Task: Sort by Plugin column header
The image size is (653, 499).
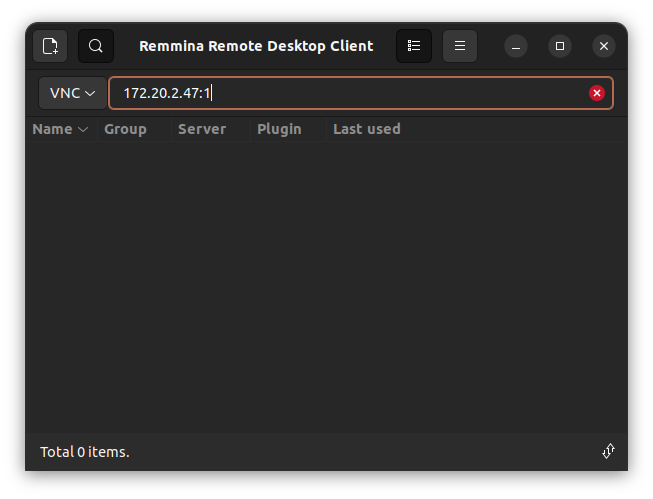Action: coord(288,129)
